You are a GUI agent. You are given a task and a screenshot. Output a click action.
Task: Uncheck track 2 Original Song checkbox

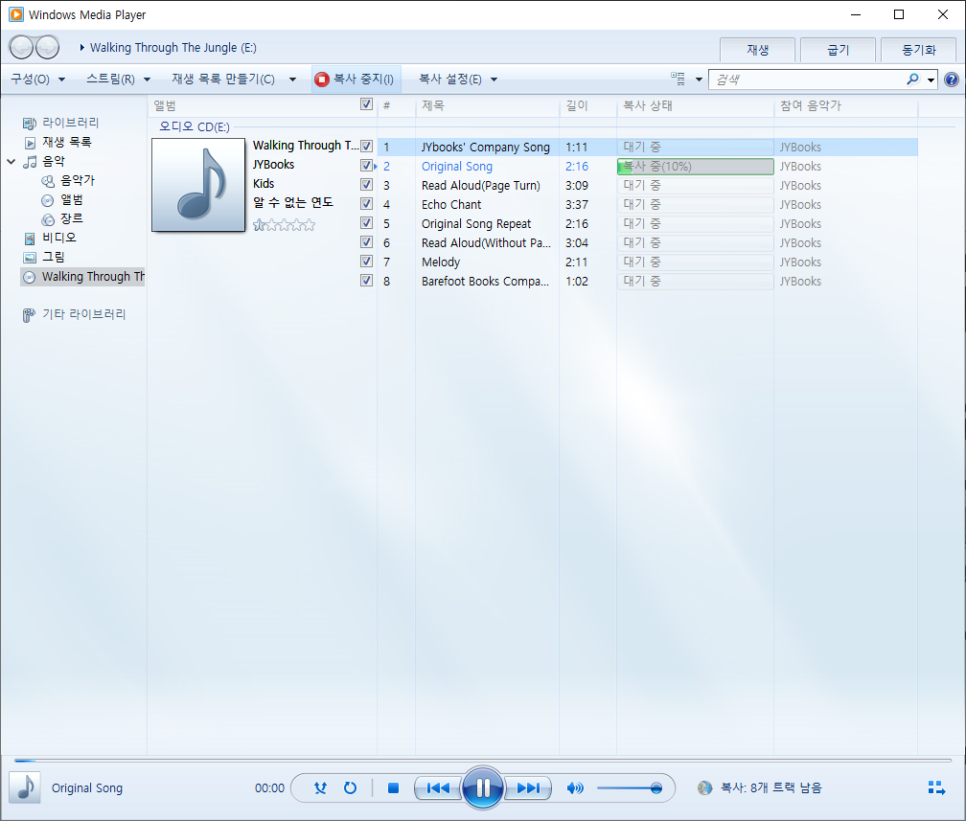[367, 166]
